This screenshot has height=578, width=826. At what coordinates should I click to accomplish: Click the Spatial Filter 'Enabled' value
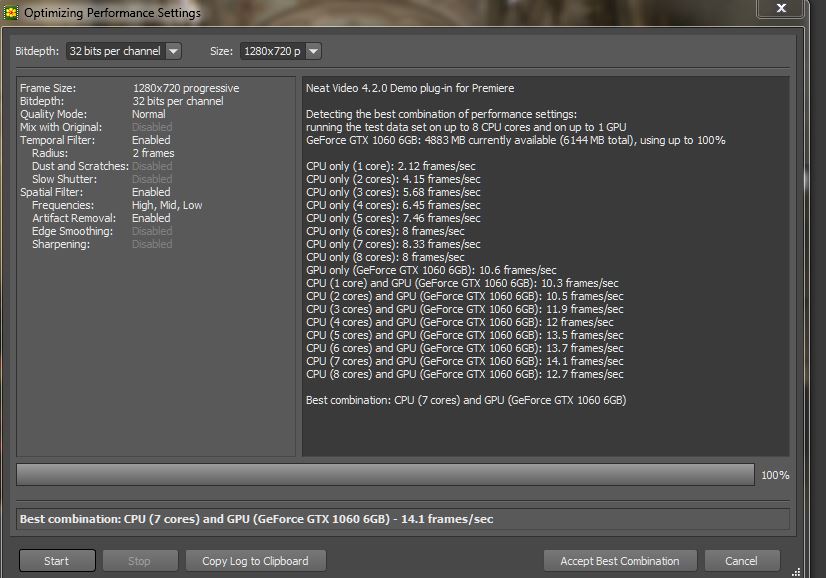pos(151,192)
